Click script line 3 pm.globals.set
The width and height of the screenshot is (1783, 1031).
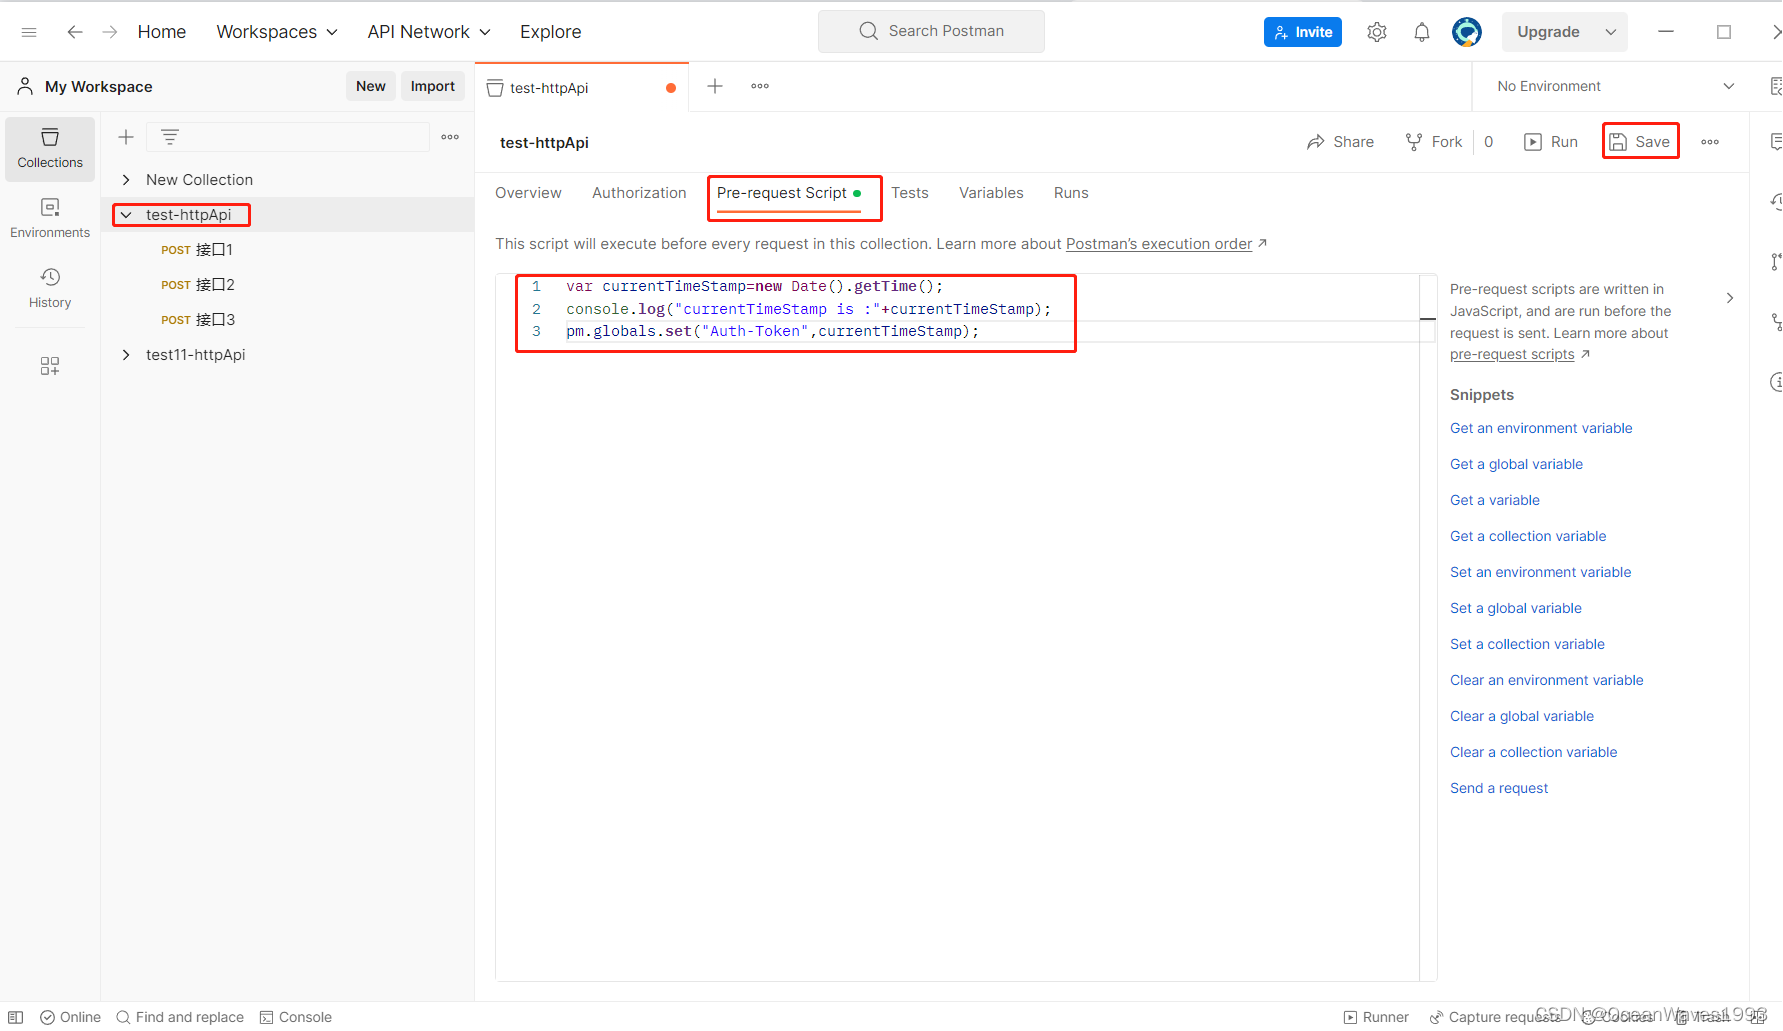(x=772, y=331)
